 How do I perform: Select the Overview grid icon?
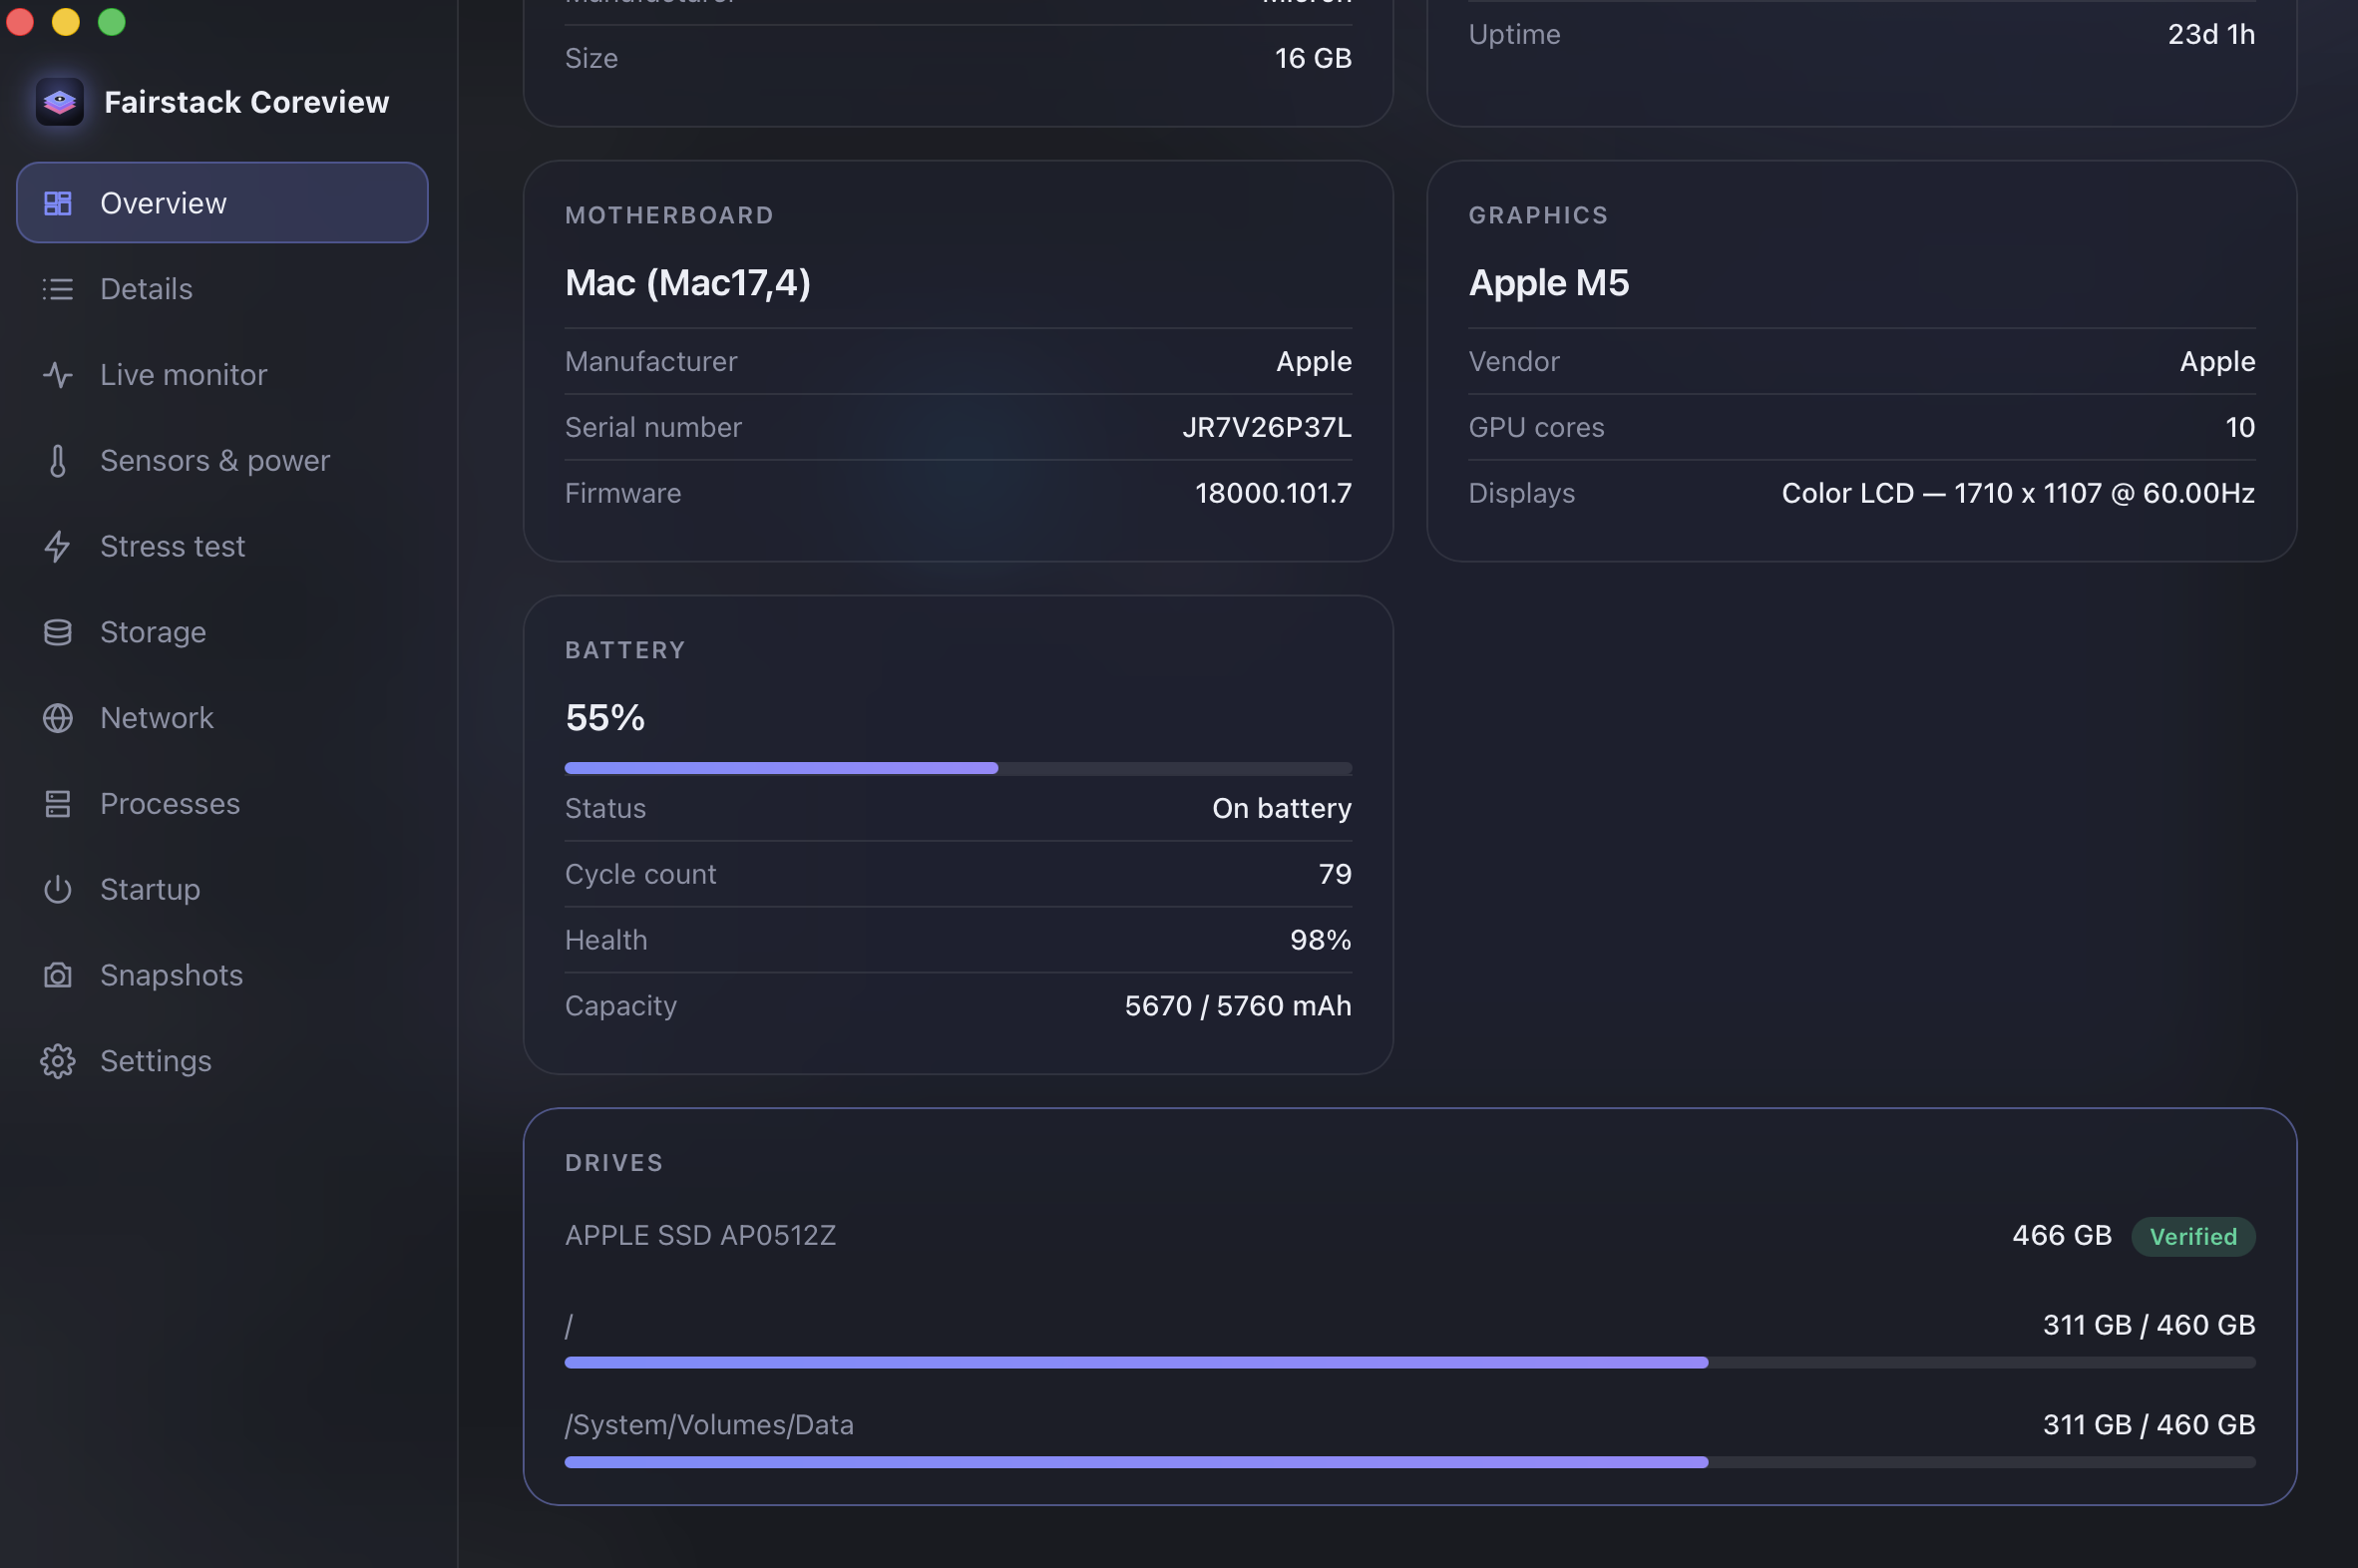click(58, 203)
